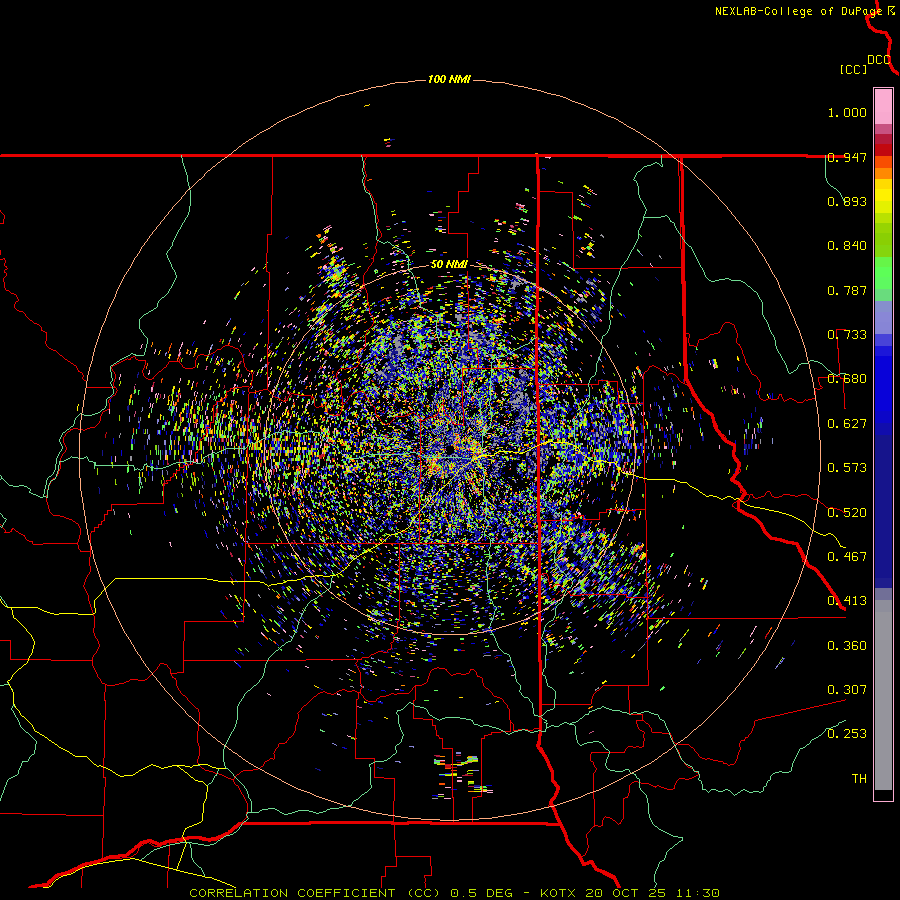Click the 0.467 scale value
Screen dimensions: 900x900
pos(847,557)
